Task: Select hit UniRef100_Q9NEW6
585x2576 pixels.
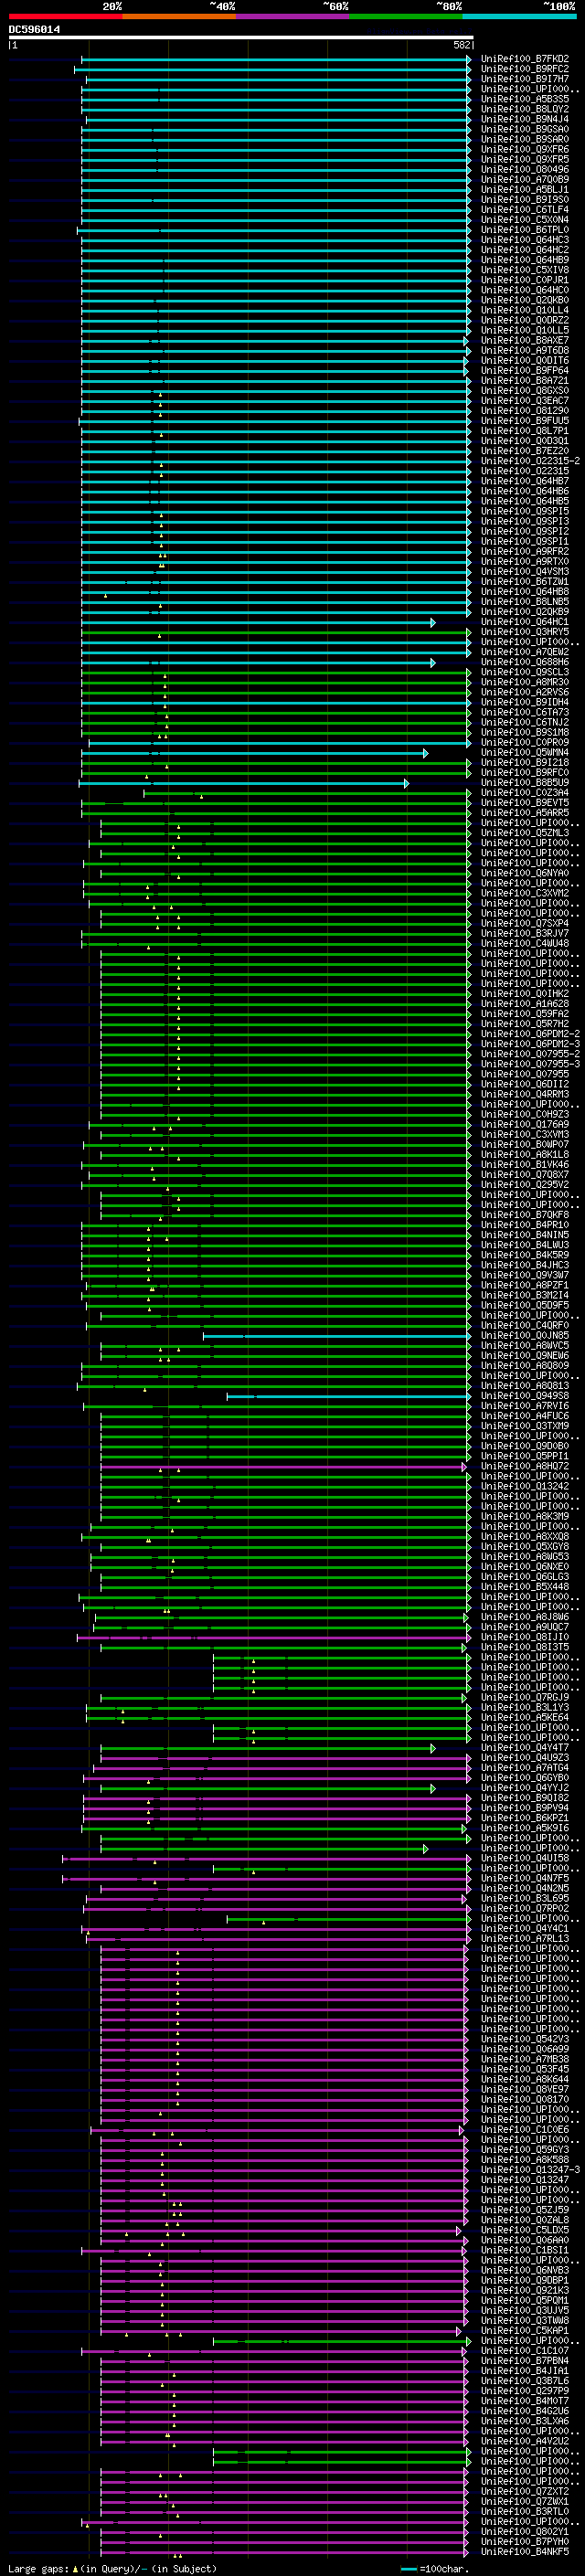Action: click(x=525, y=1355)
